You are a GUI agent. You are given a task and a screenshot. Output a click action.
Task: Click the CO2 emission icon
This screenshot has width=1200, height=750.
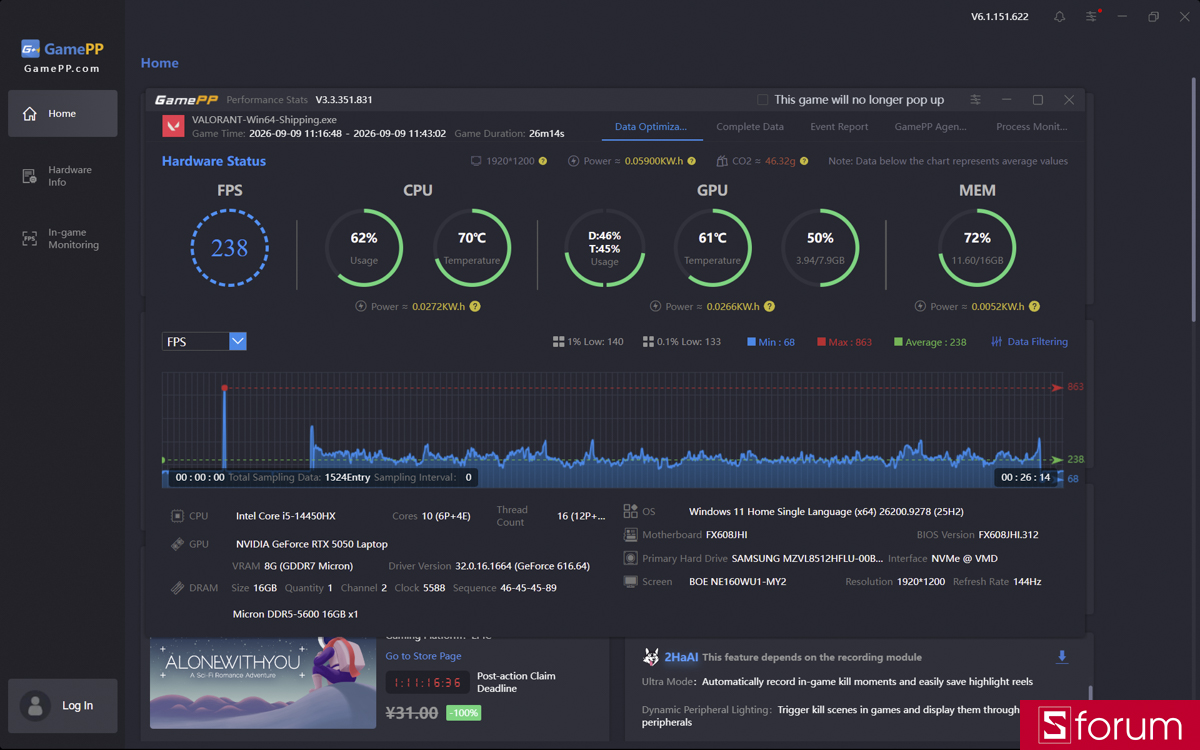722,161
